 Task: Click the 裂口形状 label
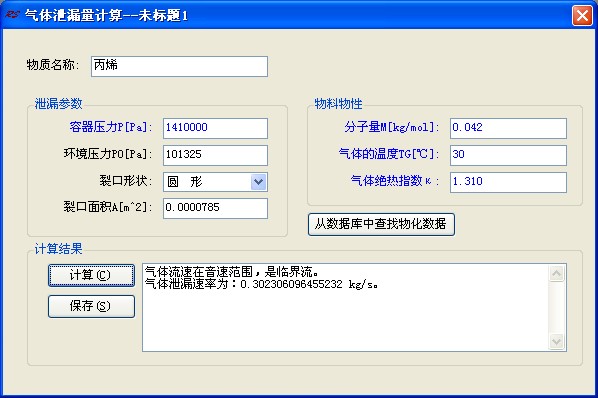coord(125,181)
